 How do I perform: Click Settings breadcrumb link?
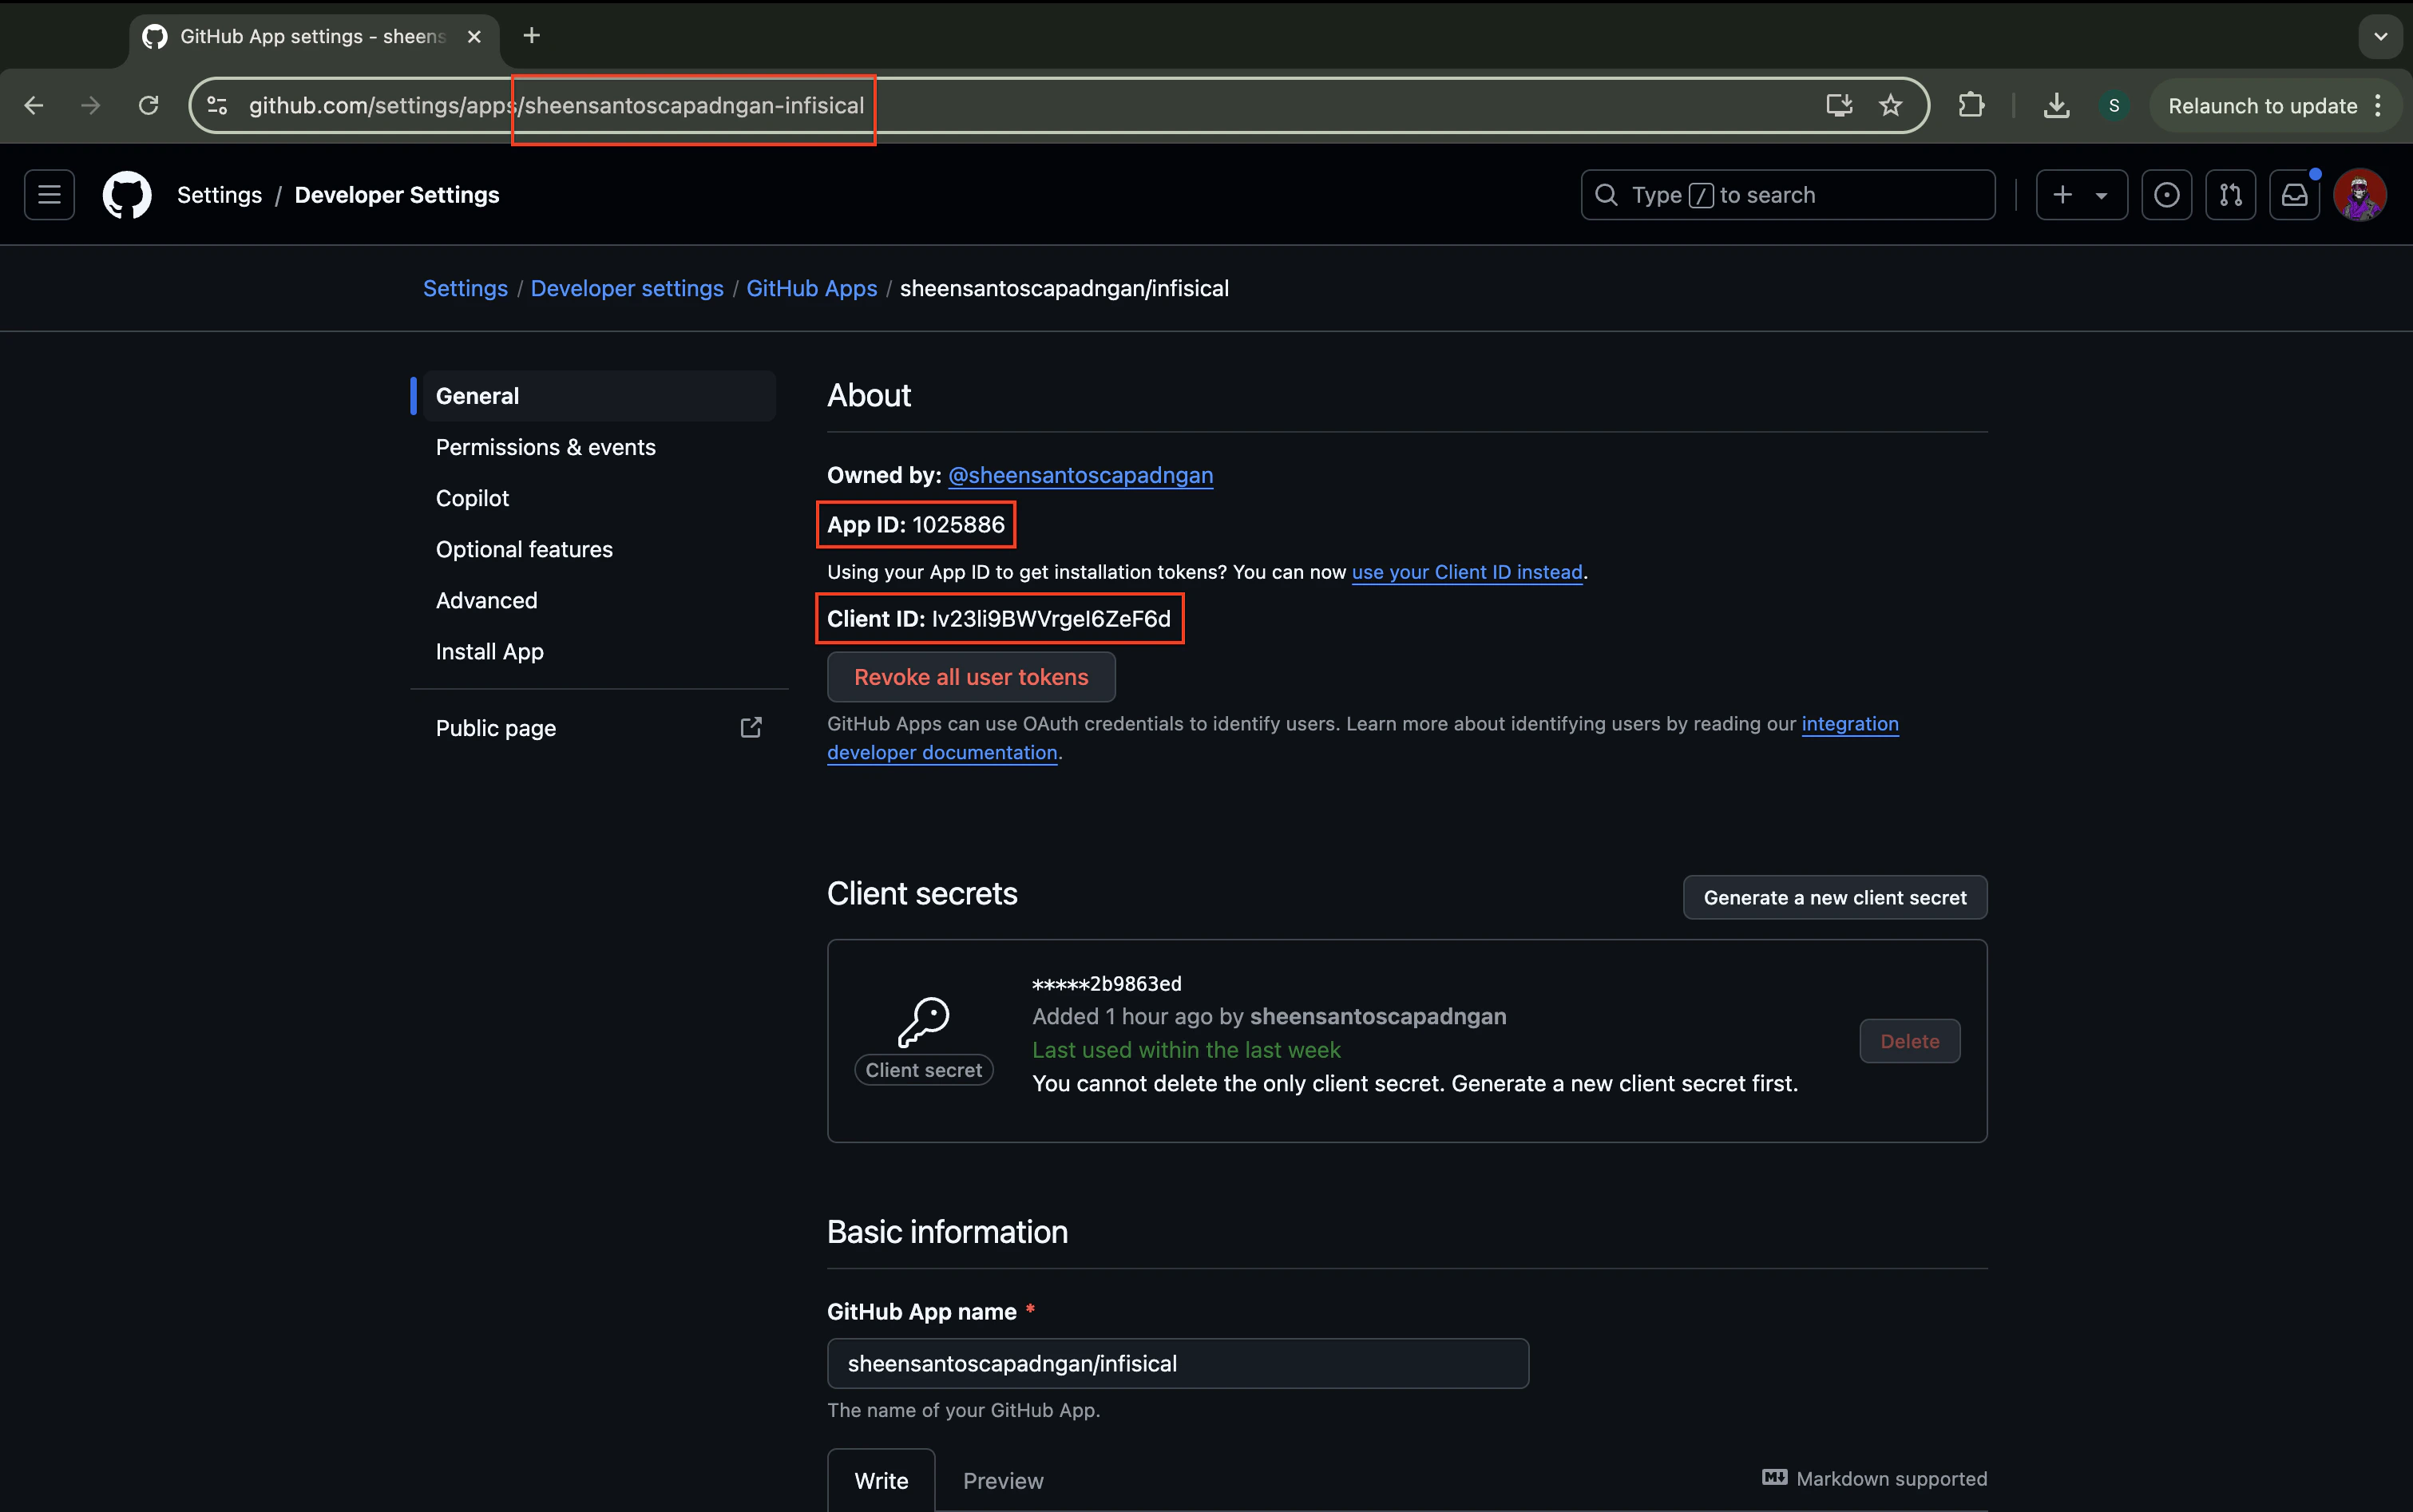click(x=465, y=288)
